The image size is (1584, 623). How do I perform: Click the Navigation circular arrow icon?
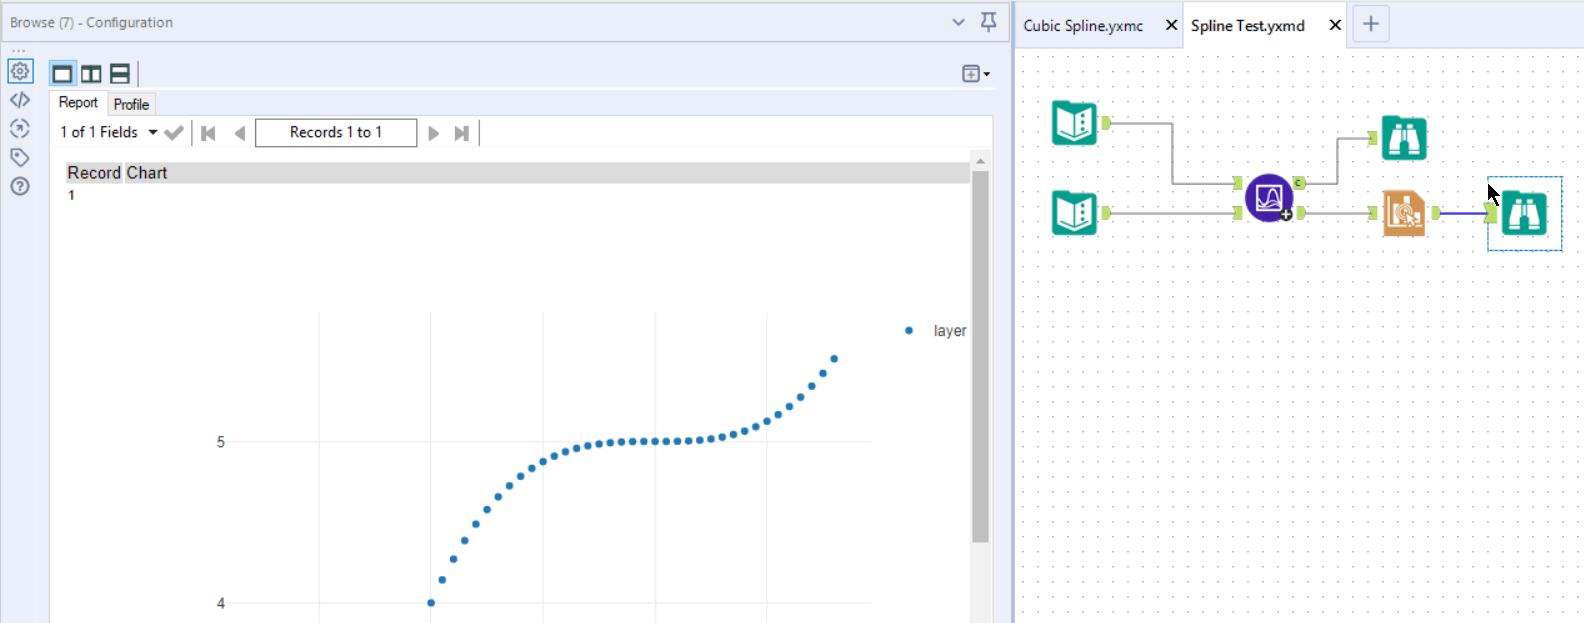(20, 129)
